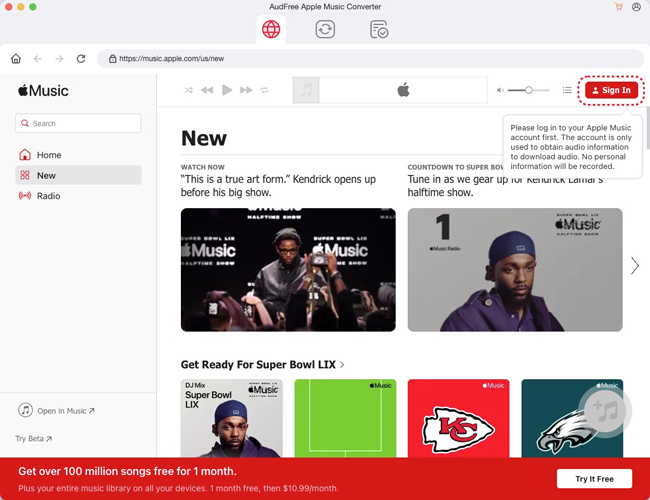Click the Try It Free button
Viewport: 650px width, 500px height.
[594, 478]
